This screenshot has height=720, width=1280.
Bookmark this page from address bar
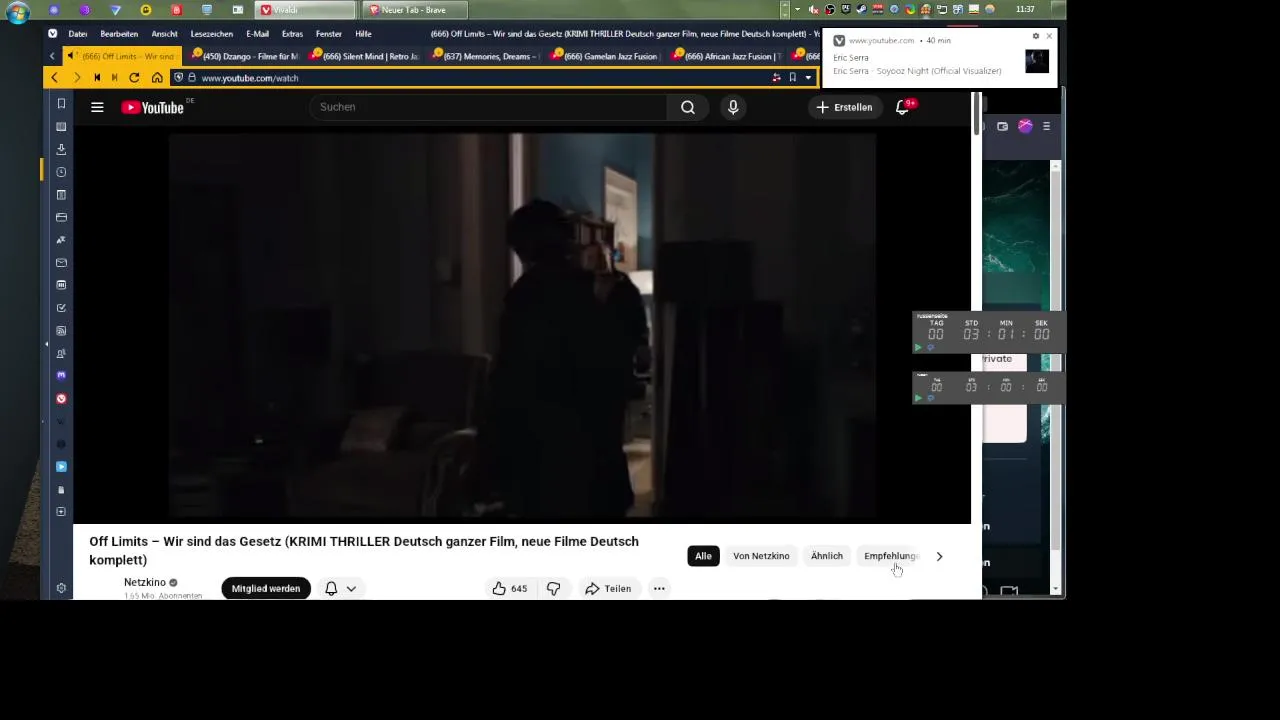792,78
